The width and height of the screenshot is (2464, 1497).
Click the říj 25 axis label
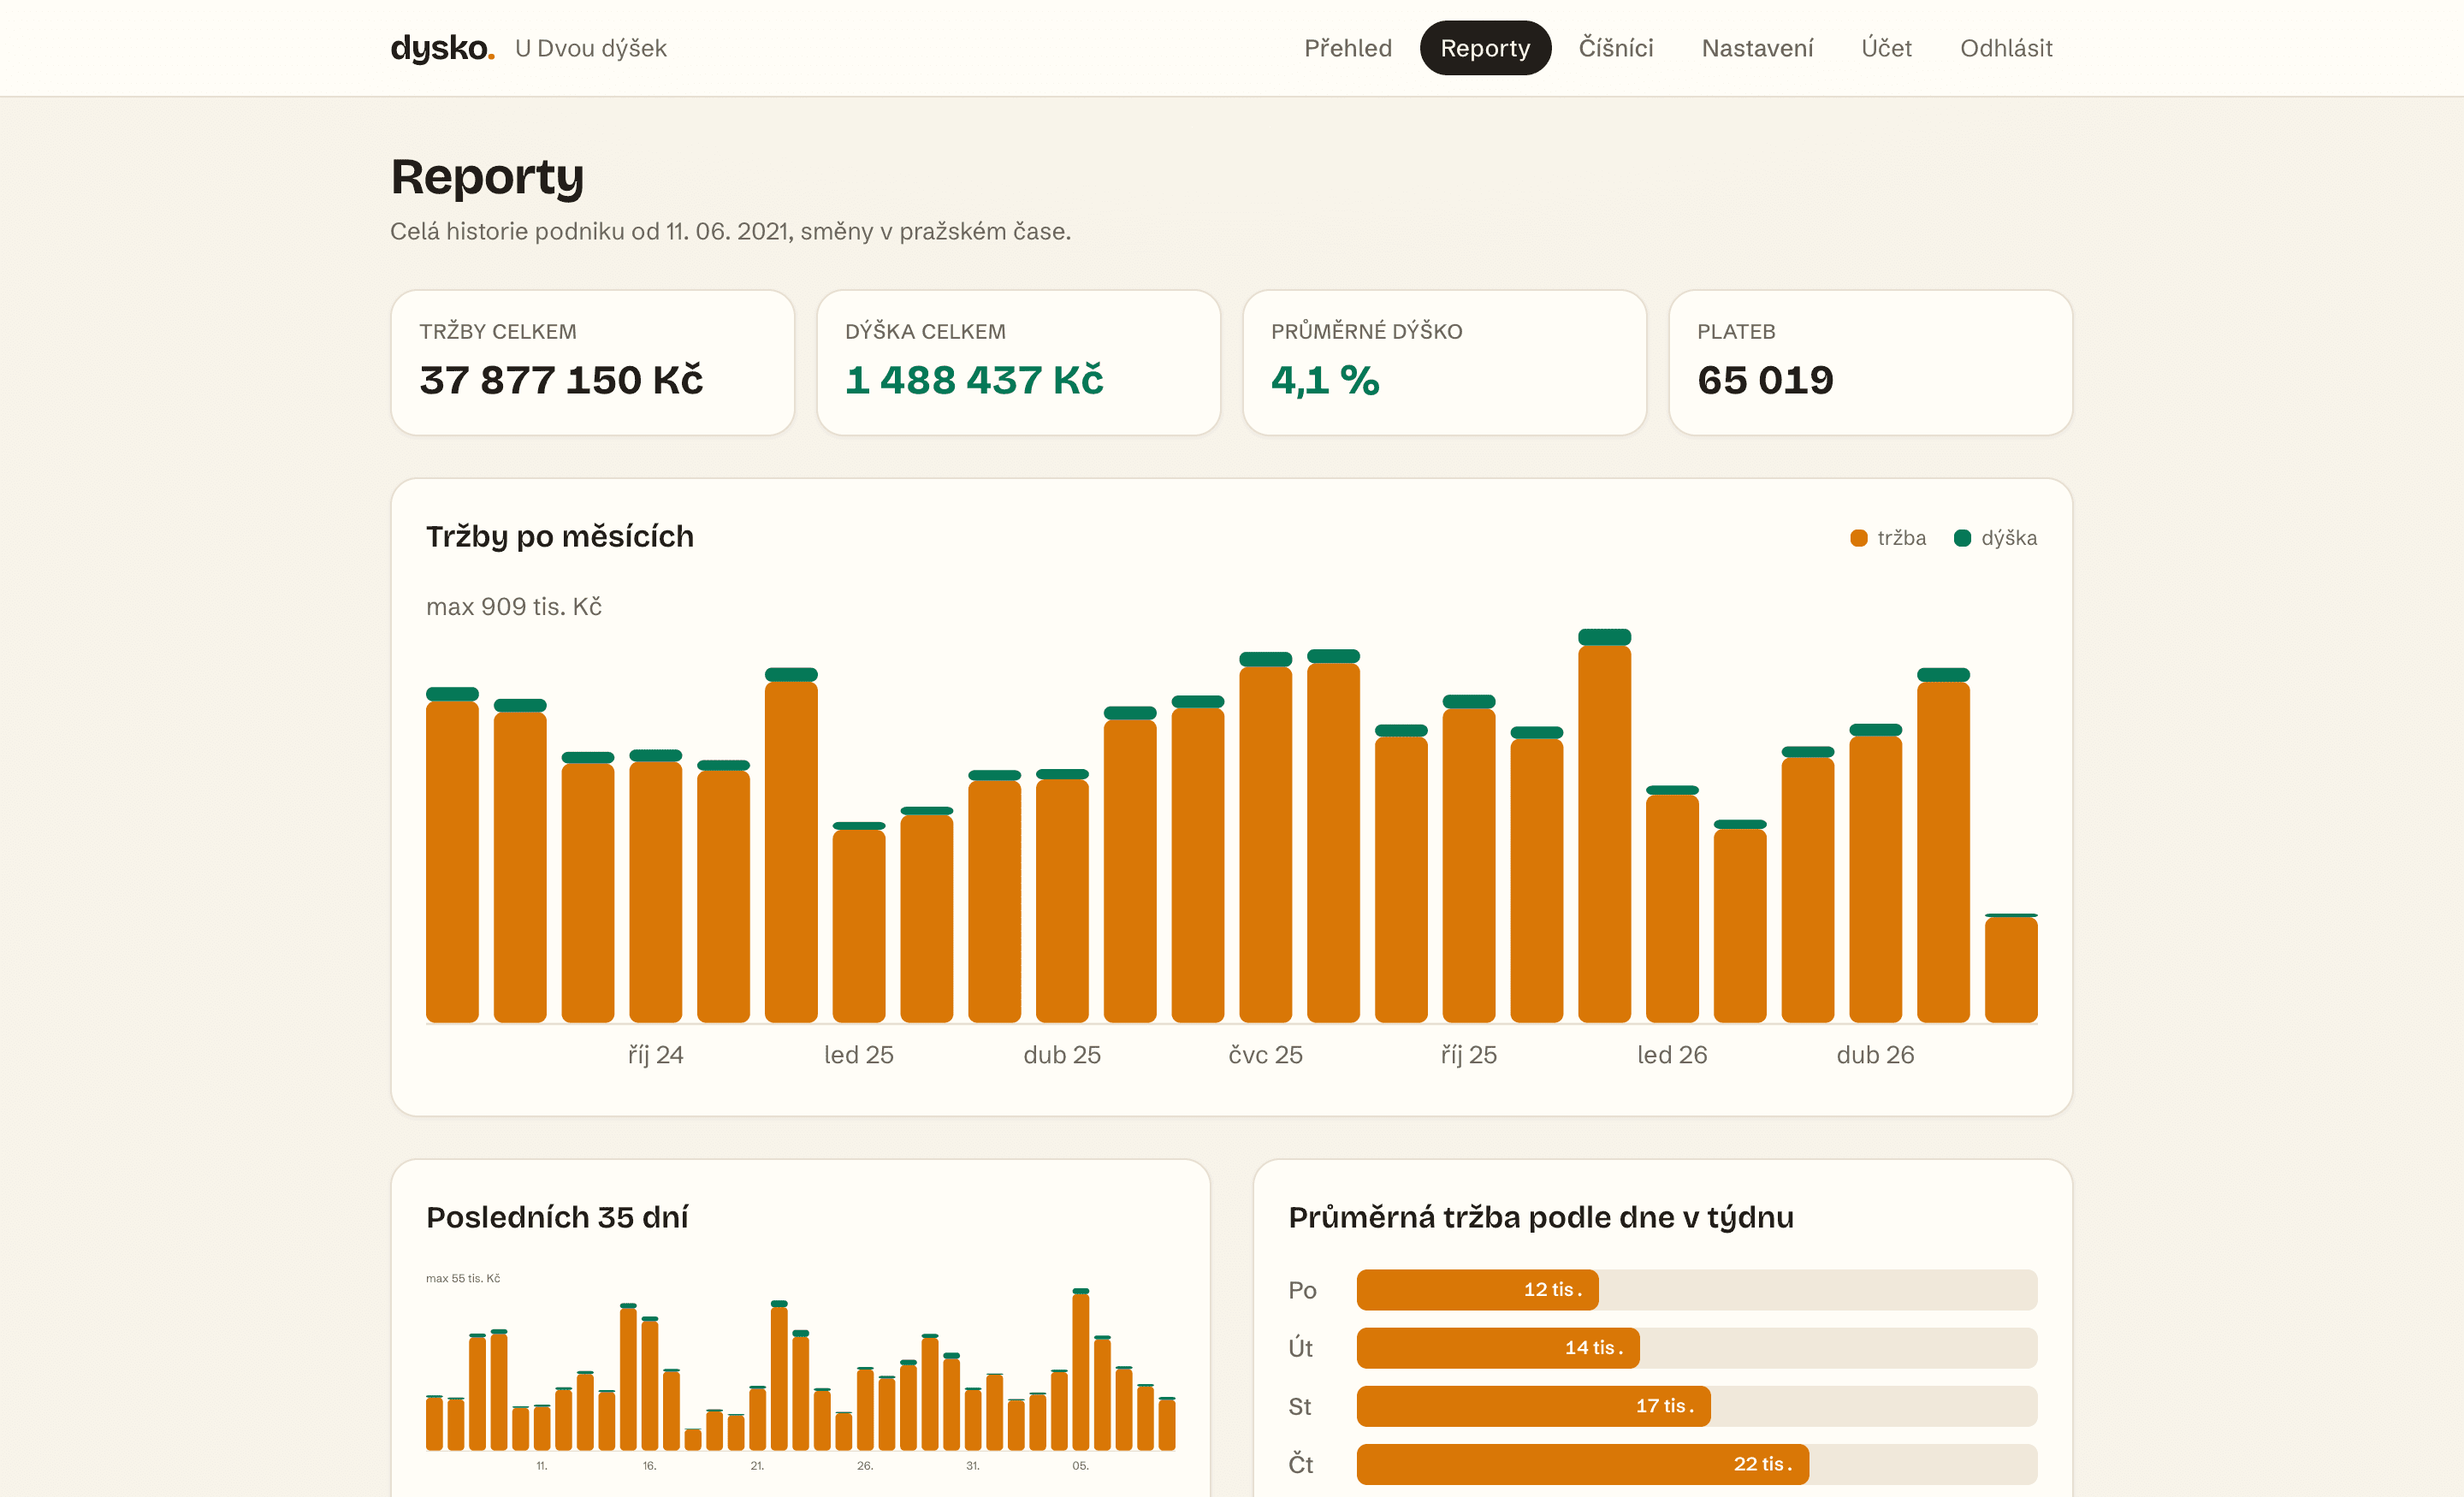click(x=1468, y=1055)
